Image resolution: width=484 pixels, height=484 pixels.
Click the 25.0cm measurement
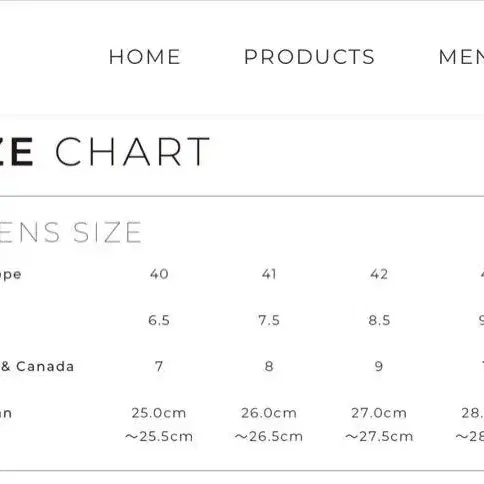(159, 413)
